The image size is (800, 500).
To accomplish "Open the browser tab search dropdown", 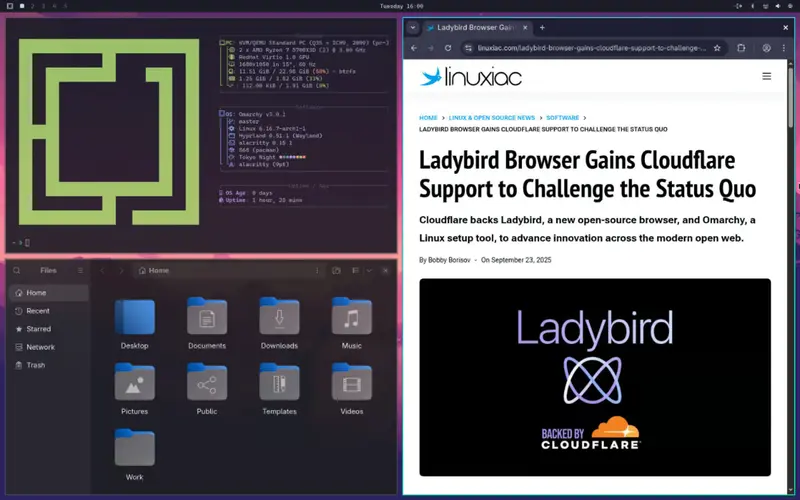I will [x=412, y=27].
